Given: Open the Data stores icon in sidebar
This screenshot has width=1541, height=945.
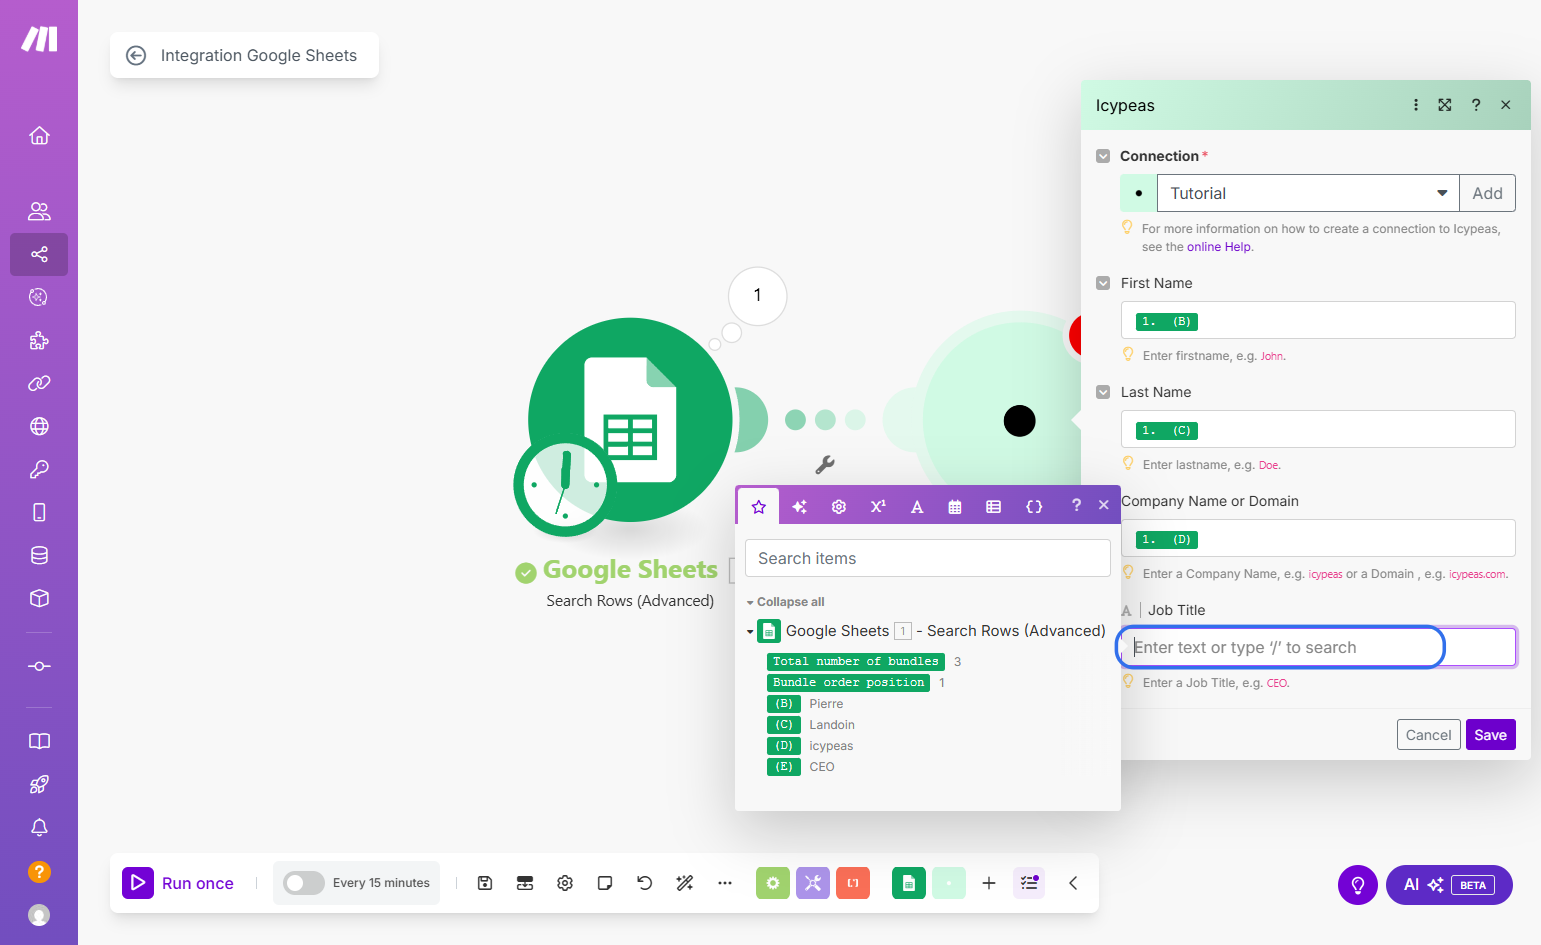Looking at the screenshot, I should [x=39, y=555].
